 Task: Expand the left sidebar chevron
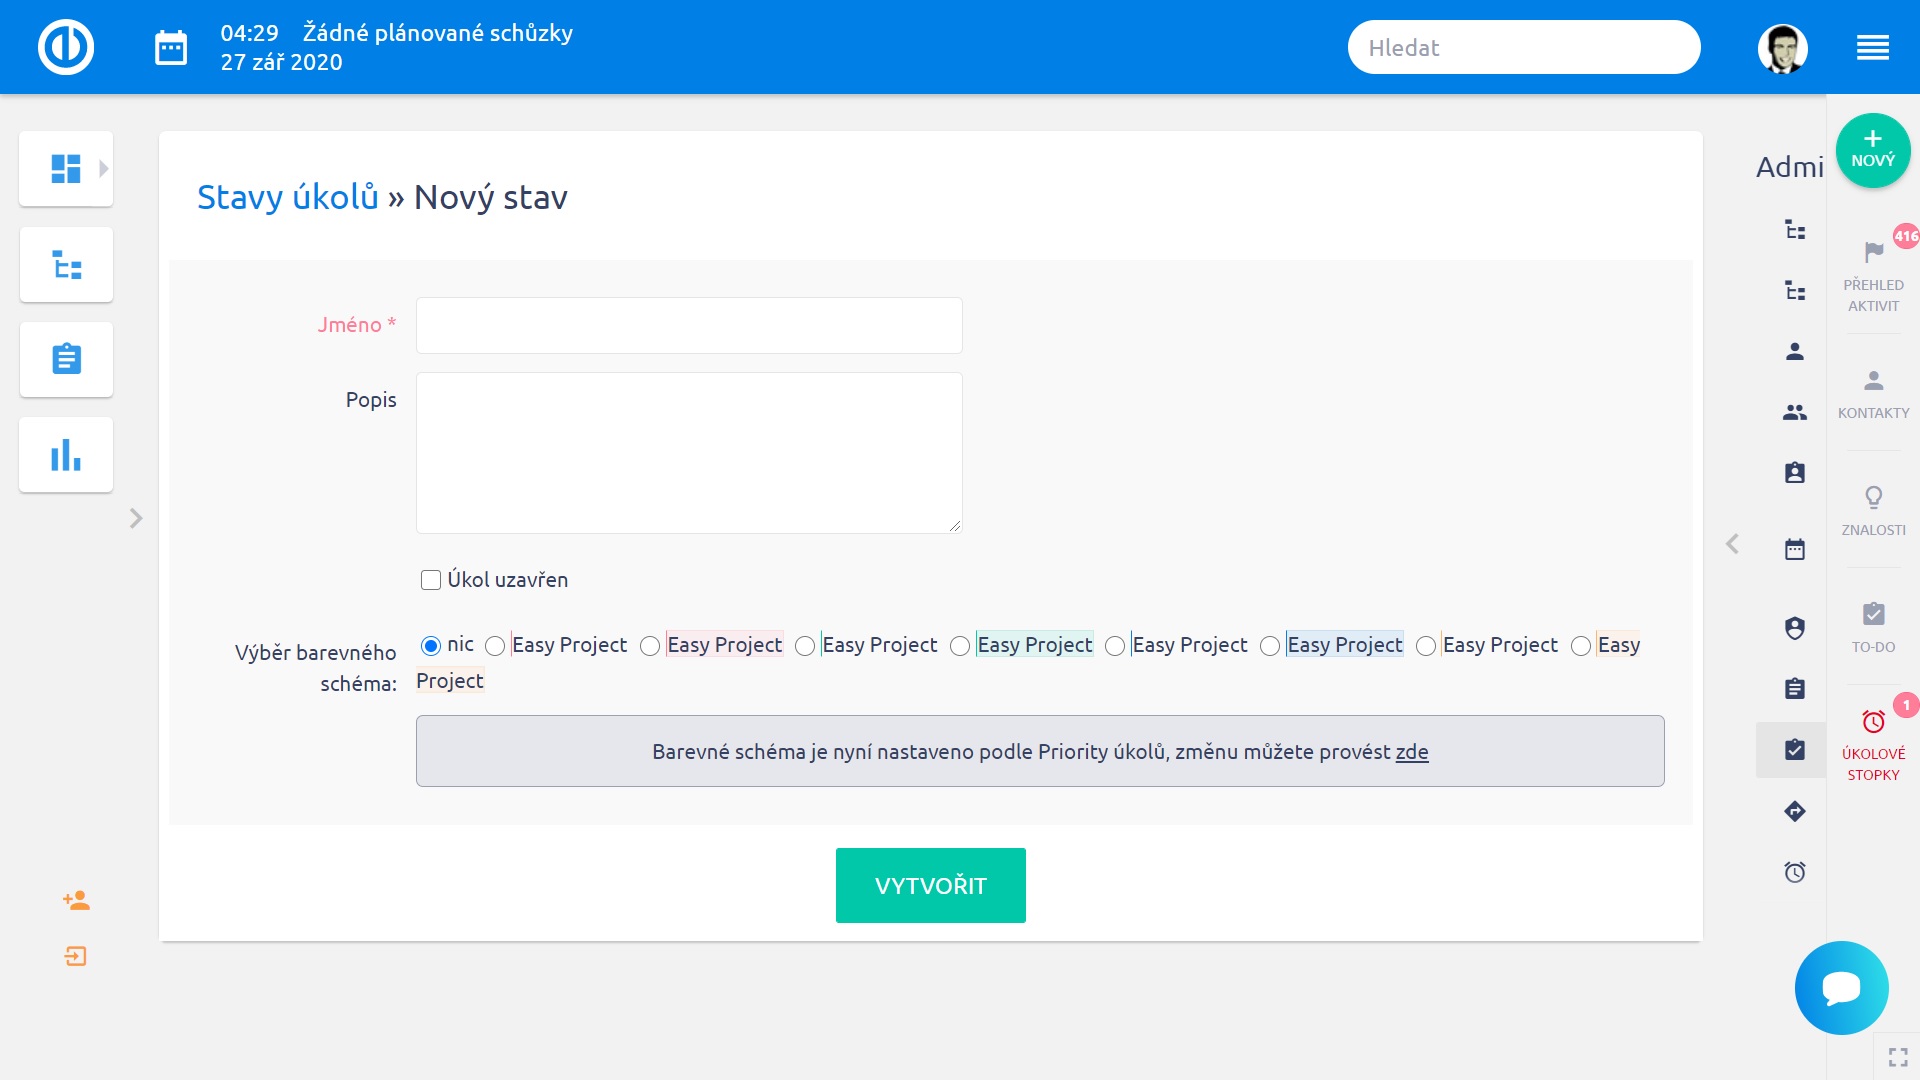click(x=136, y=518)
